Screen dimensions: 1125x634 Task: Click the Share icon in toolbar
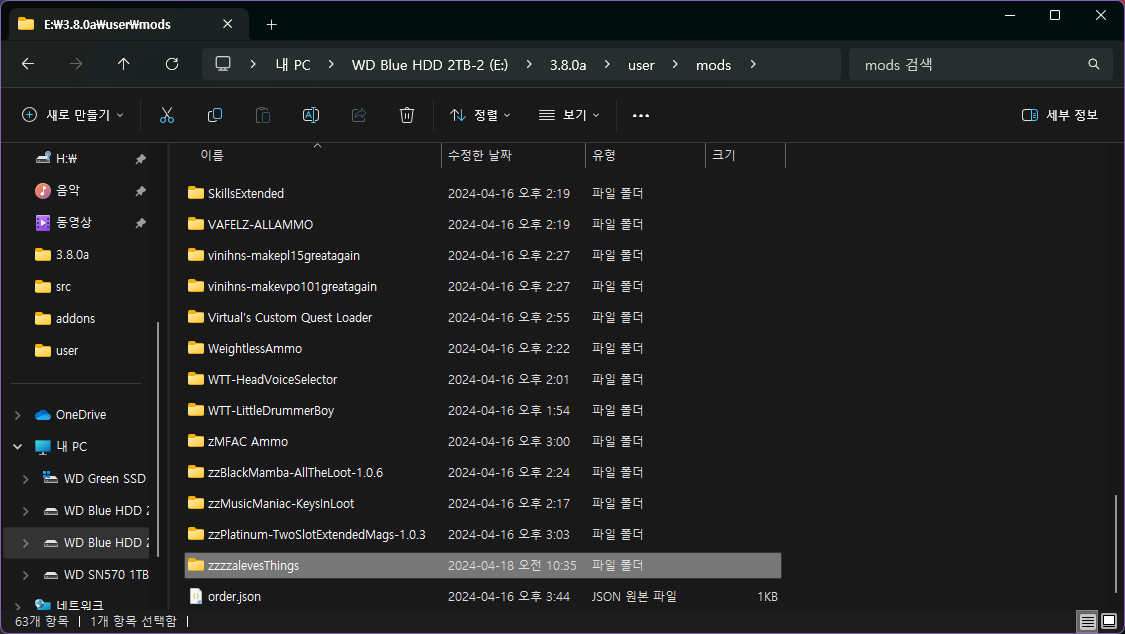359,115
